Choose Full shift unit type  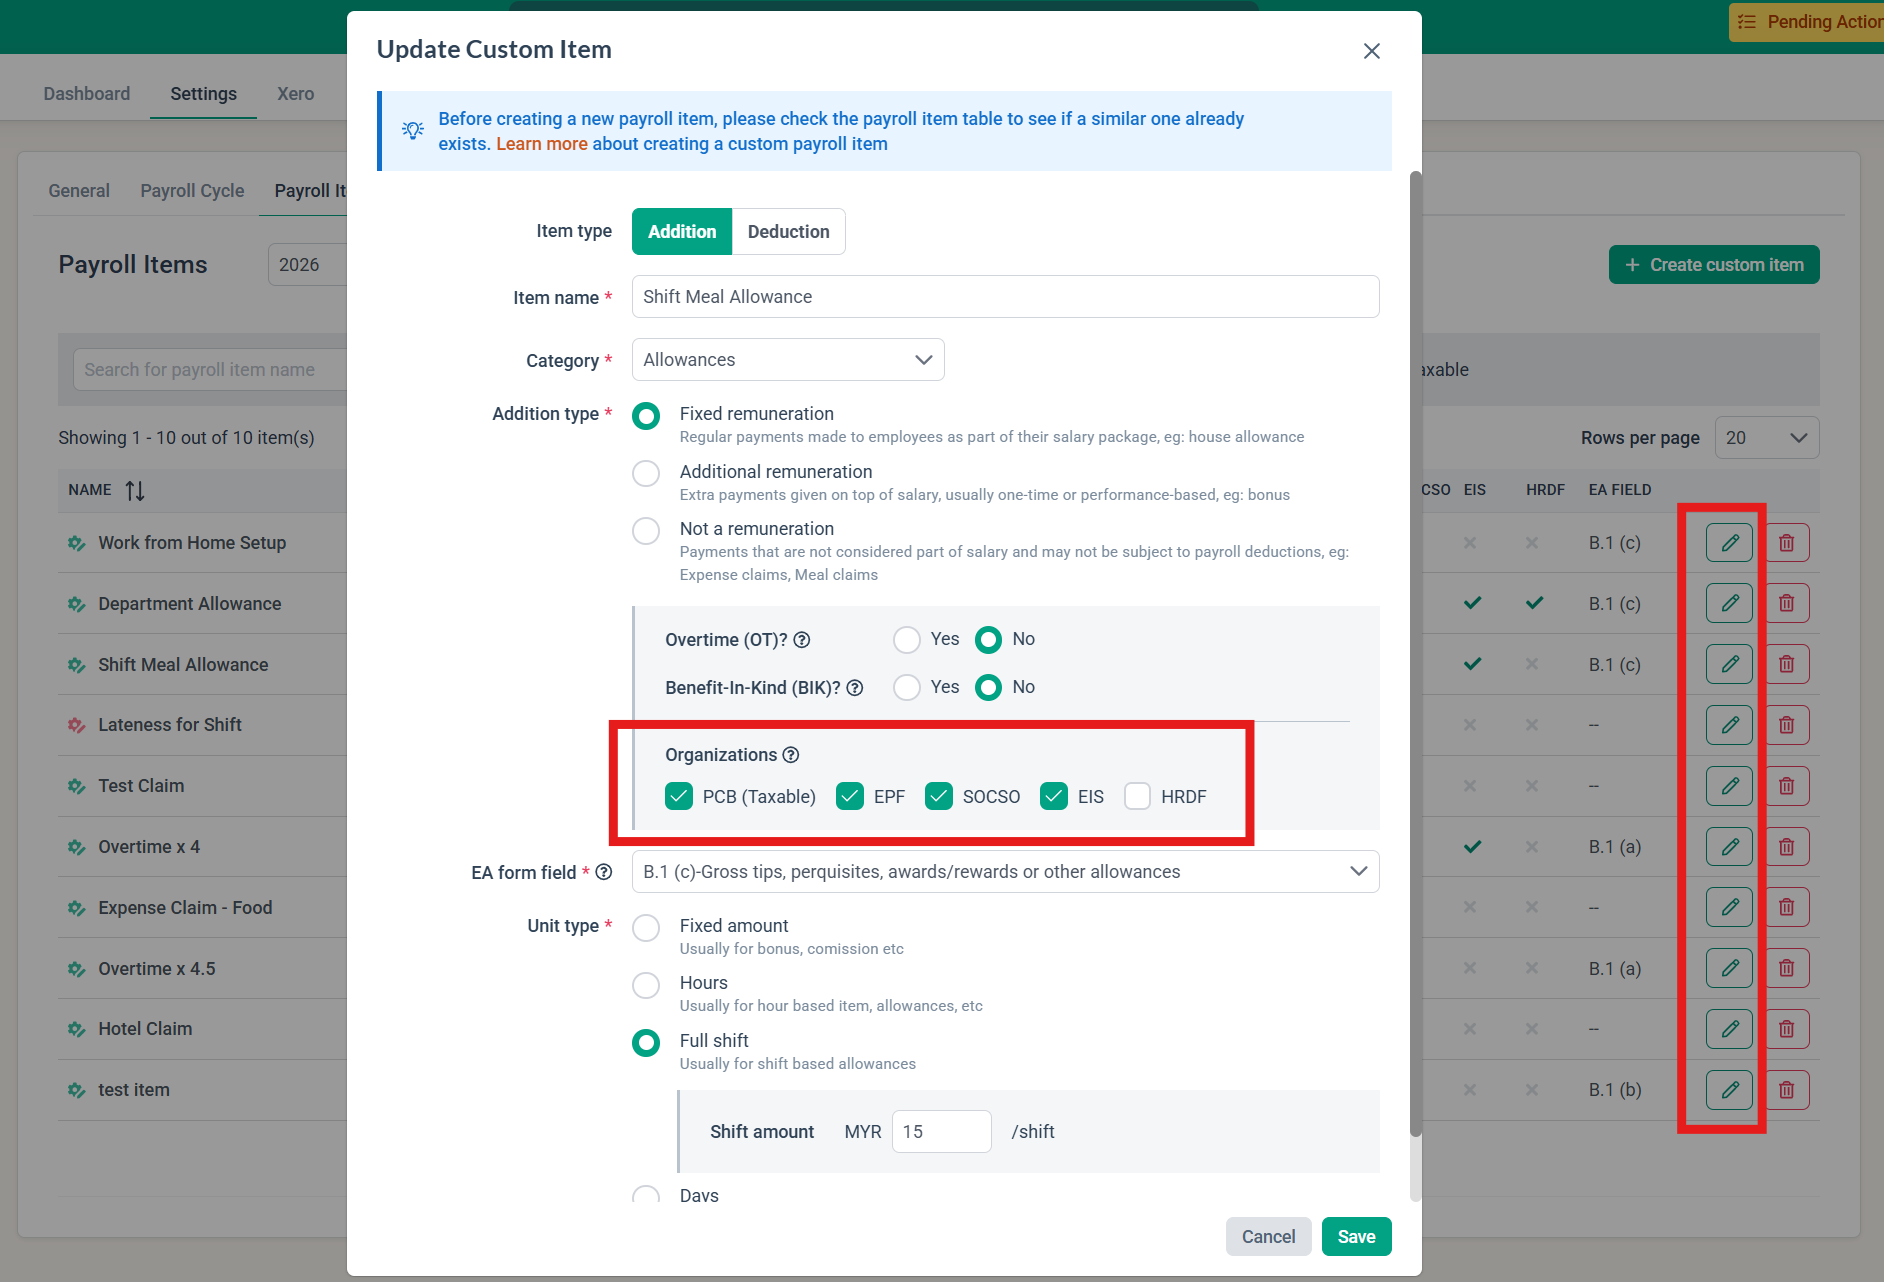click(x=646, y=1043)
